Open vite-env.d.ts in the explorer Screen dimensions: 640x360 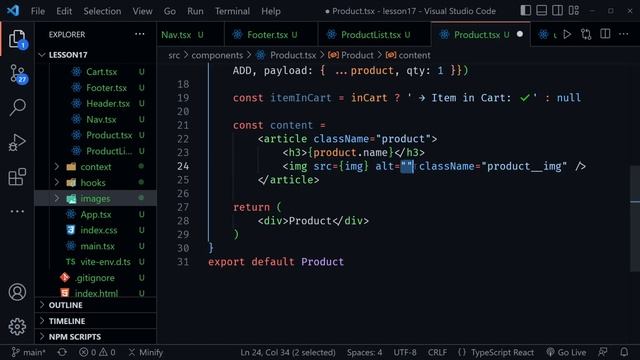click(96, 262)
